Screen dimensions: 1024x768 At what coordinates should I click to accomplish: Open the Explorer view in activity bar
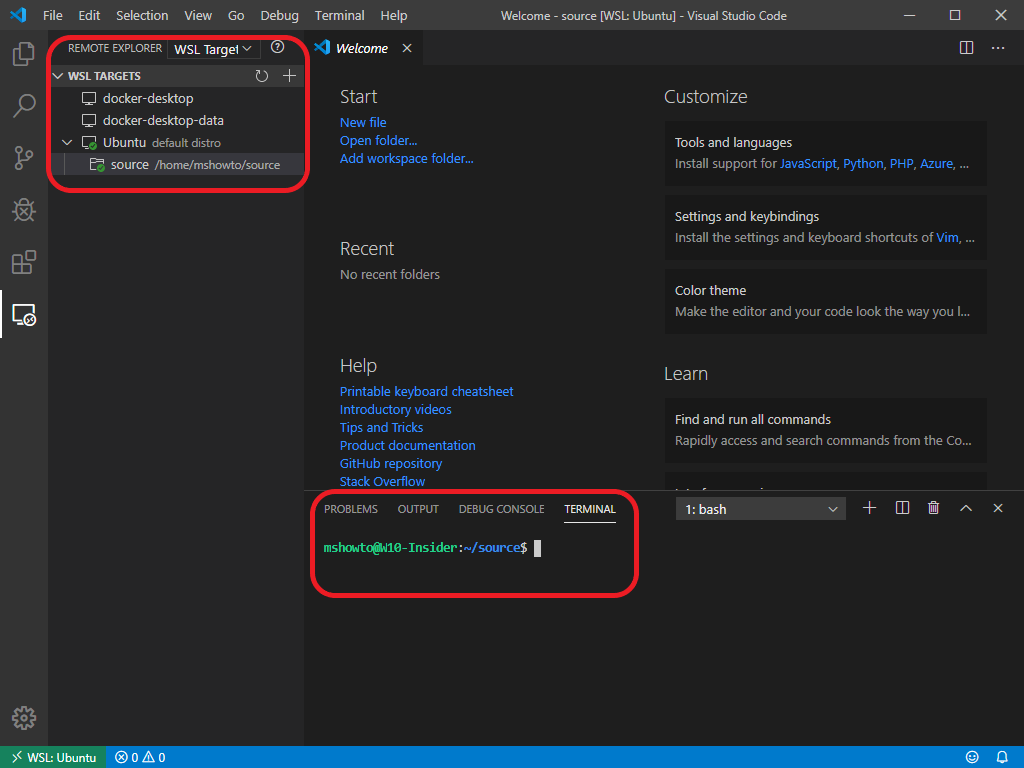24,54
